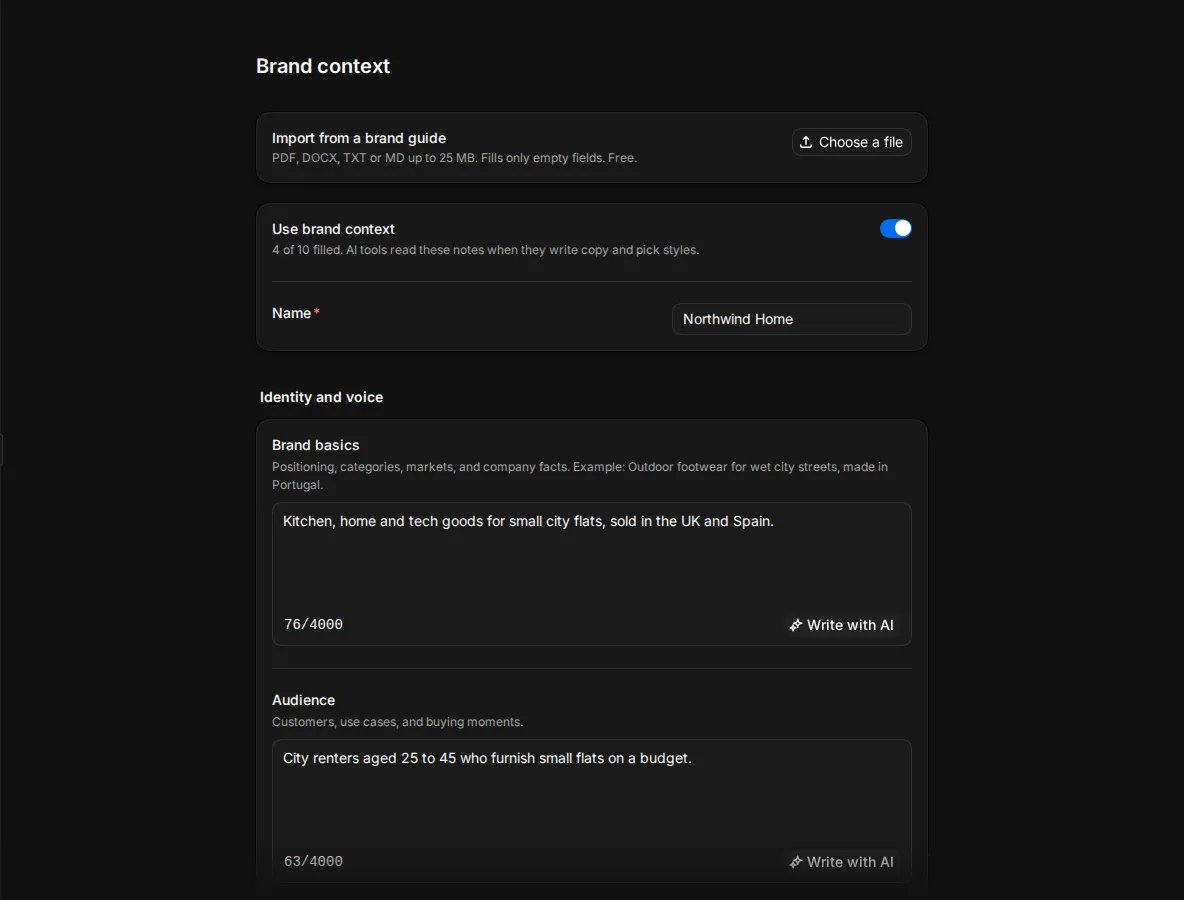Click the sparkle icon in Brand basics box

(796, 625)
